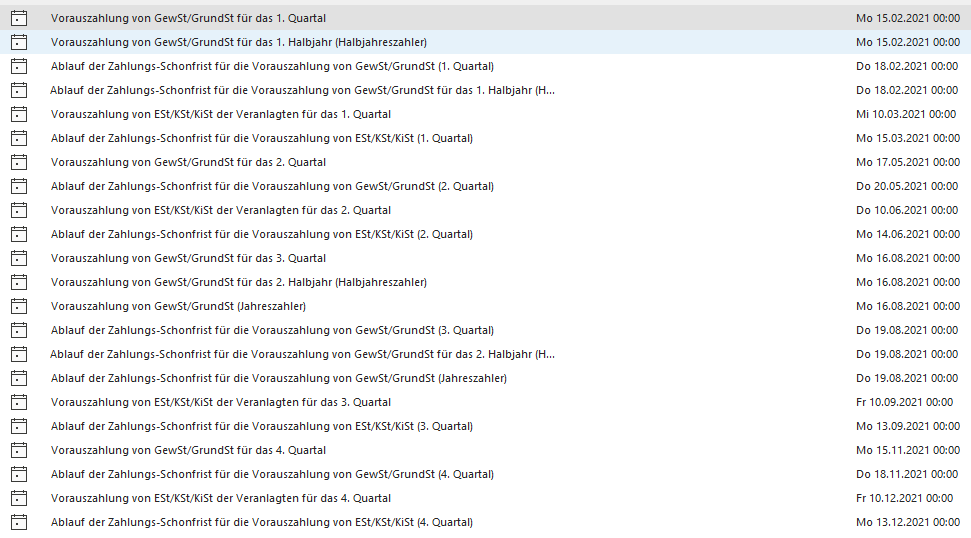Click calendar icon for GewSt/GrundSt 1. Quartal Vorauszahlung
The image size is (971, 538).
[x=18, y=18]
